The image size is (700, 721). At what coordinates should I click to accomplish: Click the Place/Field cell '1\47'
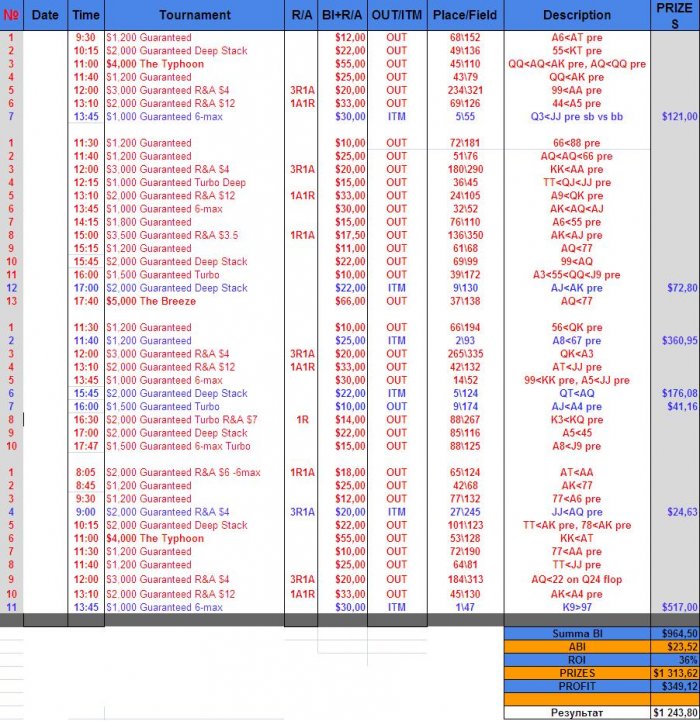pyautogui.click(x=465, y=607)
